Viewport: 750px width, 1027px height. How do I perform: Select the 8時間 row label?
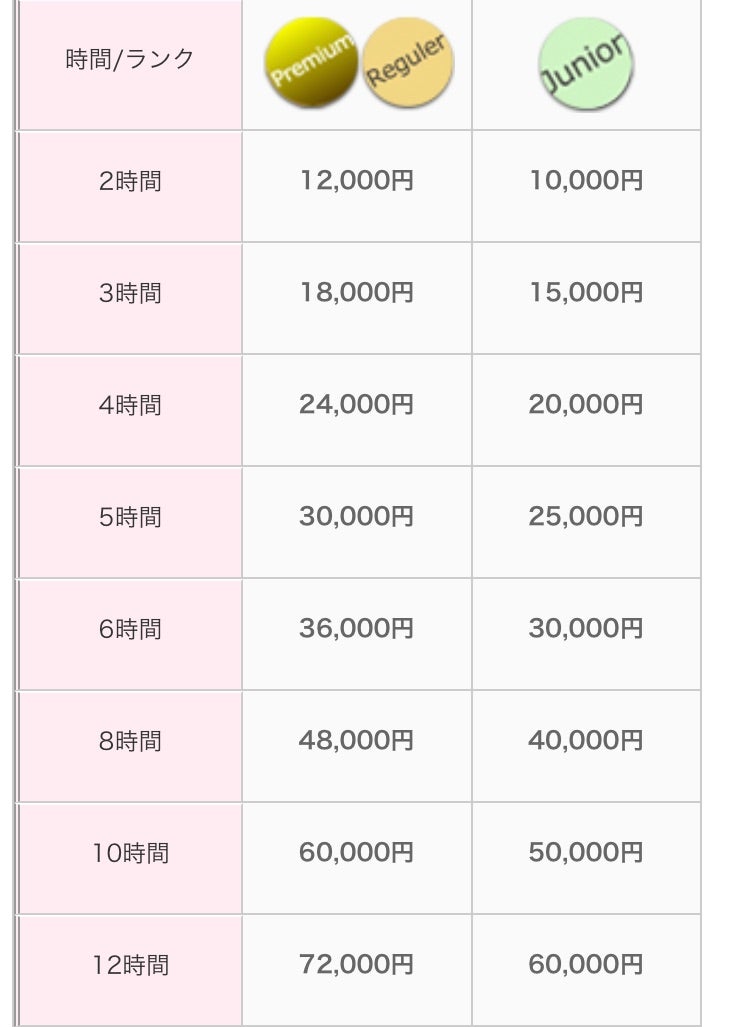click(x=130, y=741)
